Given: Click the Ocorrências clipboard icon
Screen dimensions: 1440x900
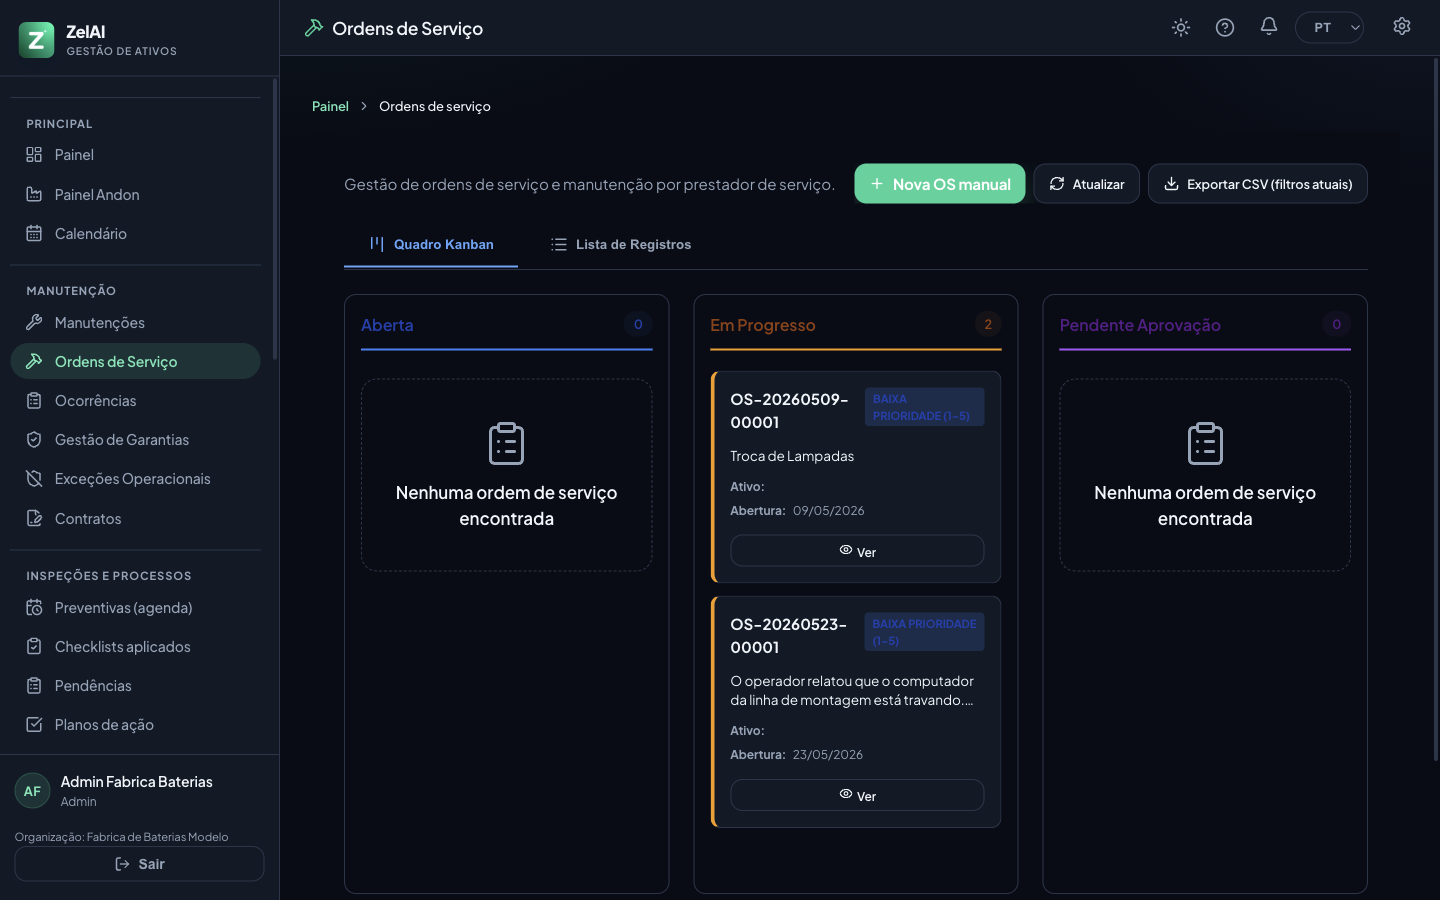Looking at the screenshot, I should pos(34,401).
